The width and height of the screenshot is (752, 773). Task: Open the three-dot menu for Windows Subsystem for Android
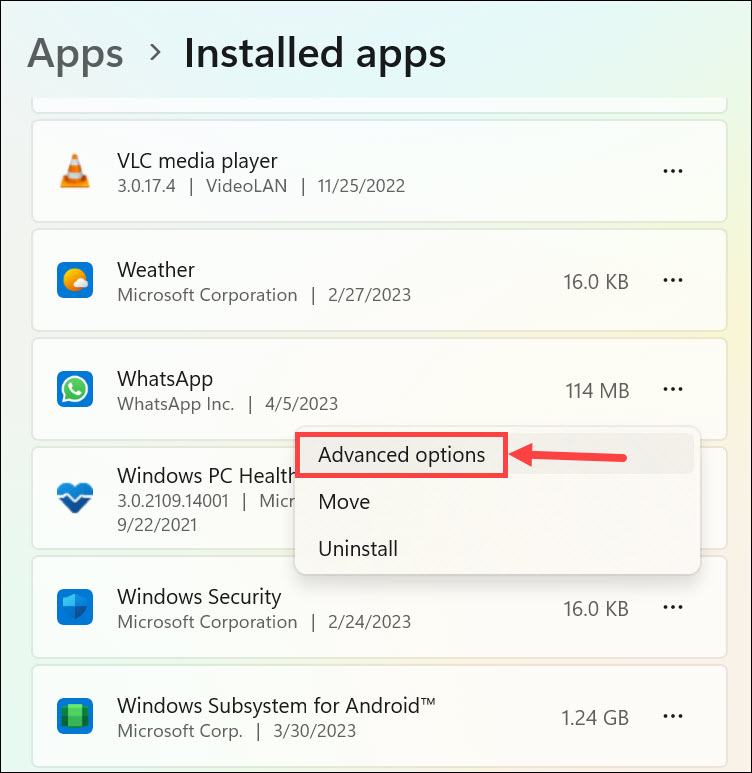pyautogui.click(x=673, y=716)
